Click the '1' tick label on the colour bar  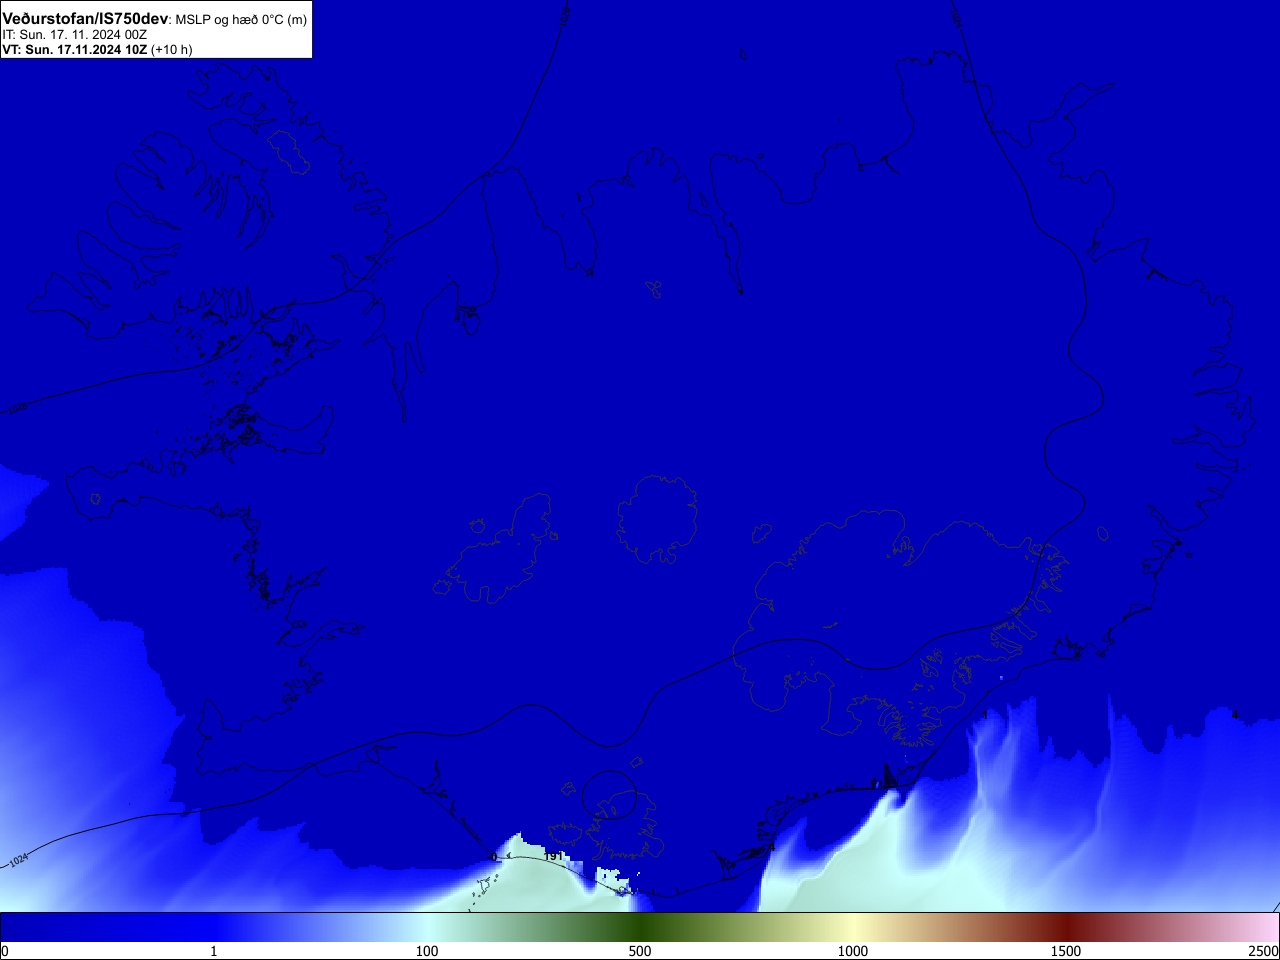pos(213,951)
